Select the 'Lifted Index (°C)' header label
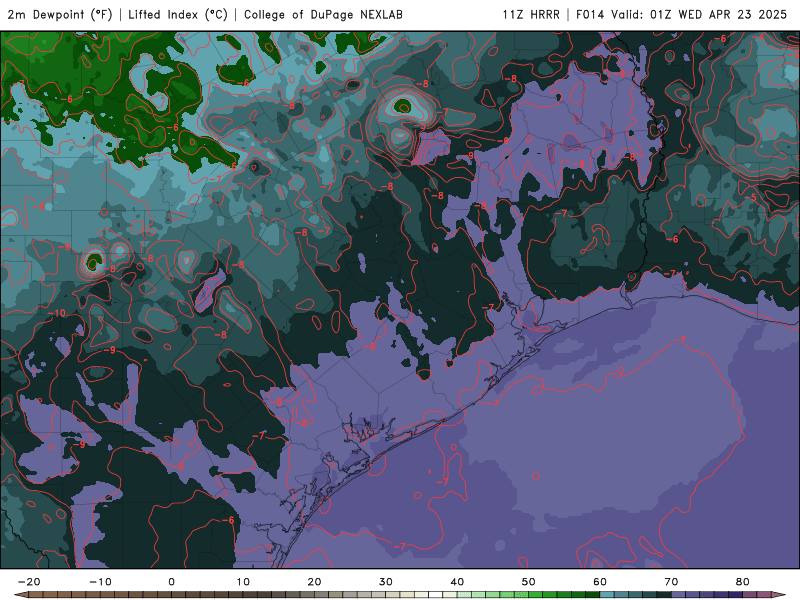The image size is (800, 600). (x=178, y=14)
